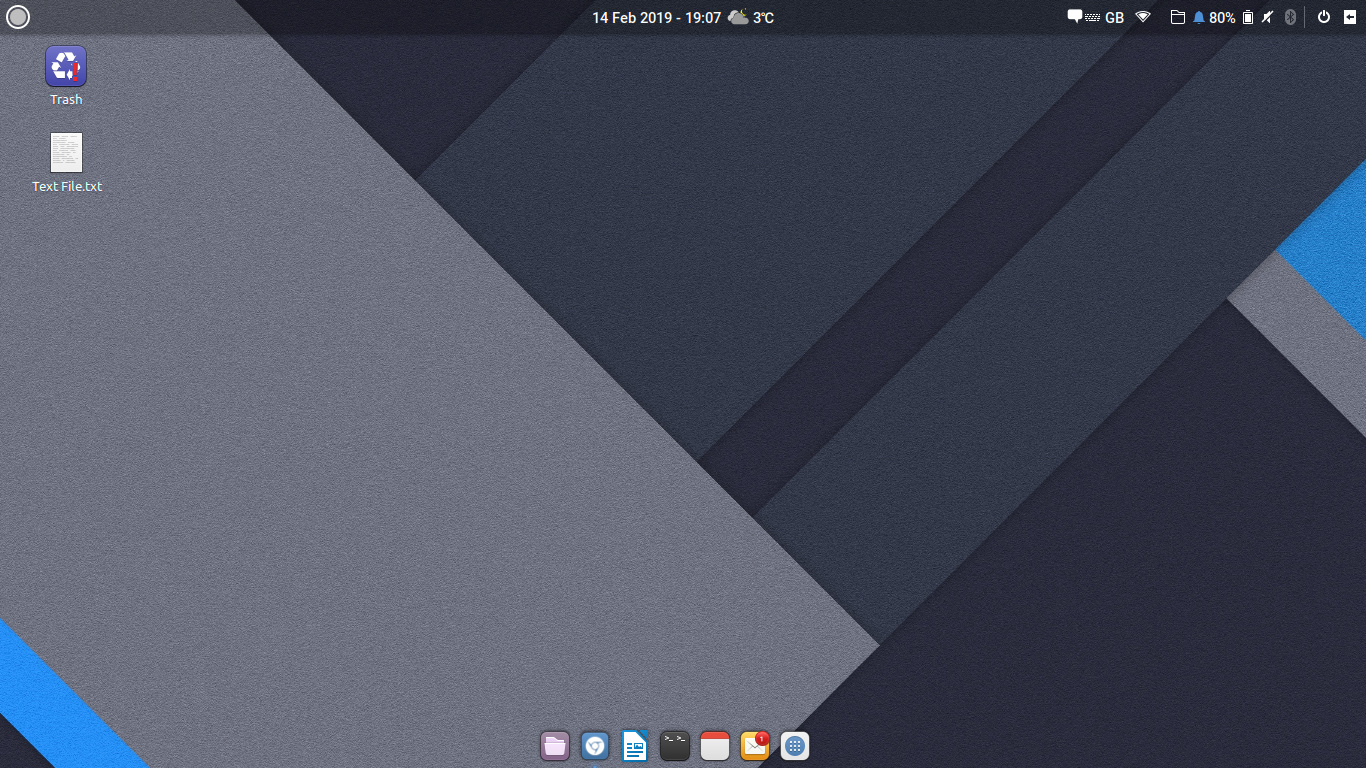The width and height of the screenshot is (1366, 768).
Task: Open the Mail app with unread badge
Action: (755, 746)
